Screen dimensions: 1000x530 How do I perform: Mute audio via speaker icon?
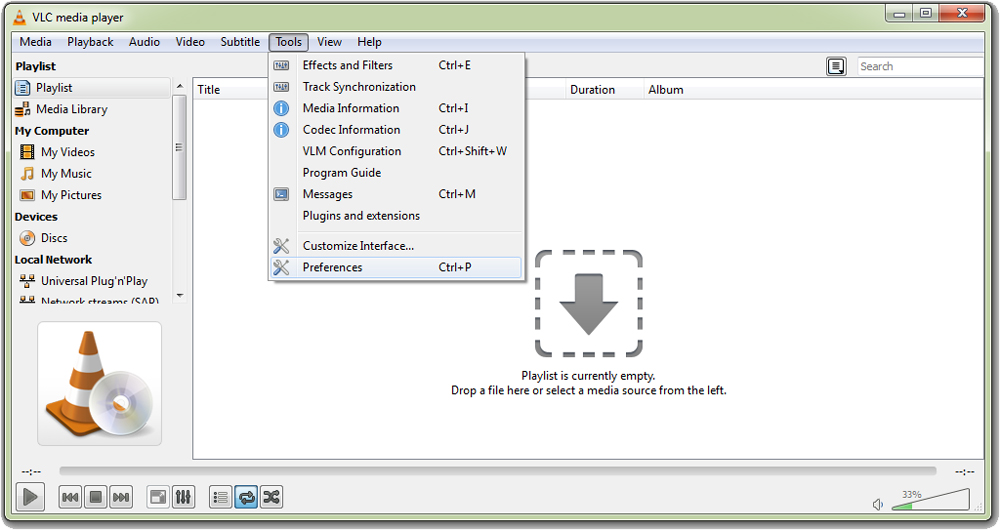tap(878, 504)
